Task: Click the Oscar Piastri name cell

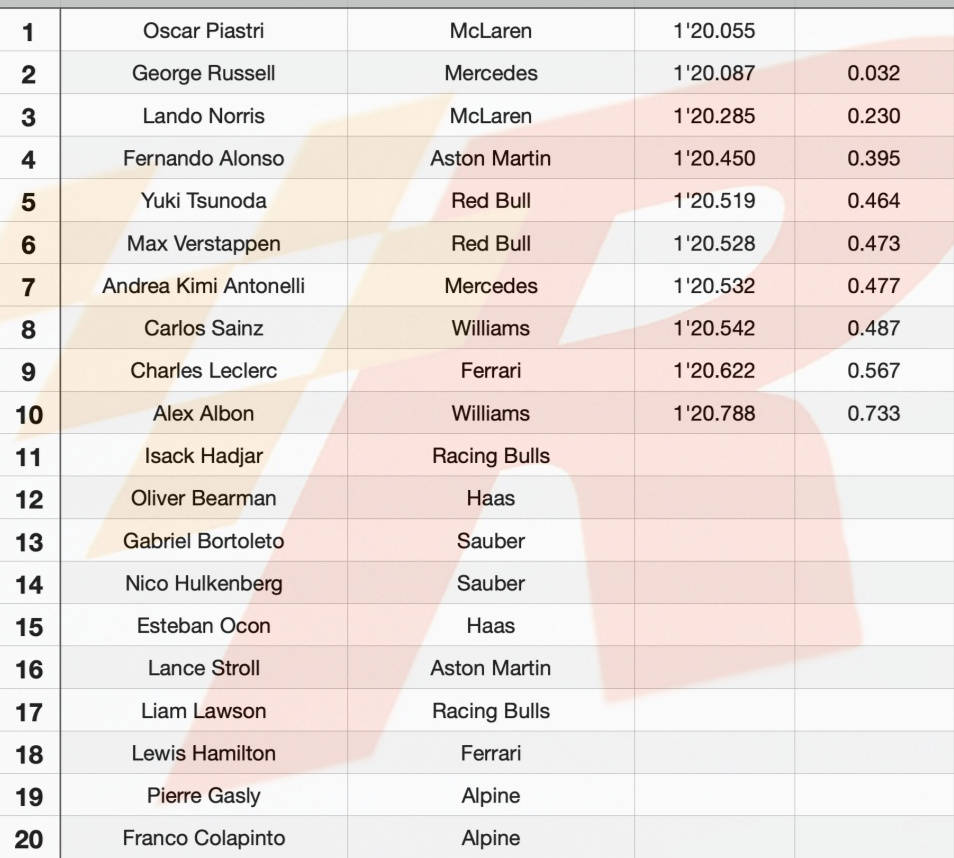Action: pos(204,31)
